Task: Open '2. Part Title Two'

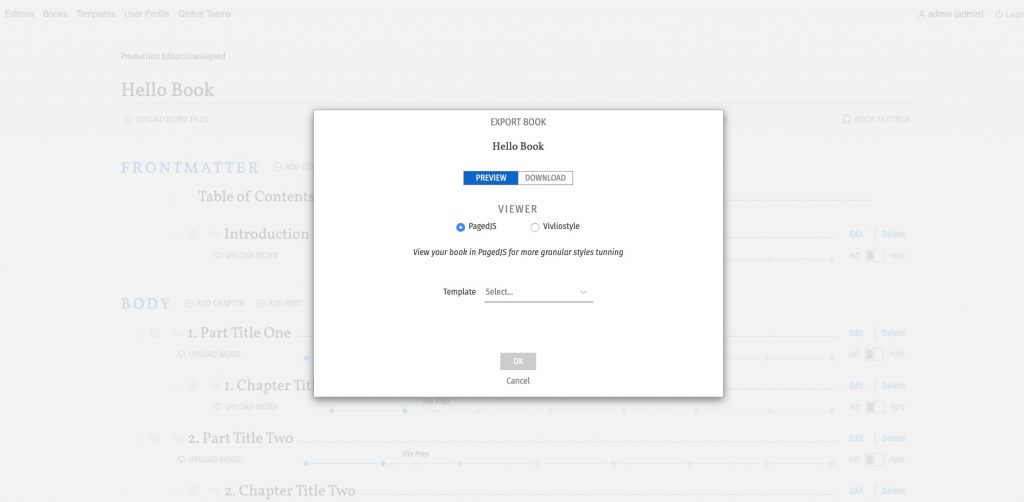Action: (240, 438)
